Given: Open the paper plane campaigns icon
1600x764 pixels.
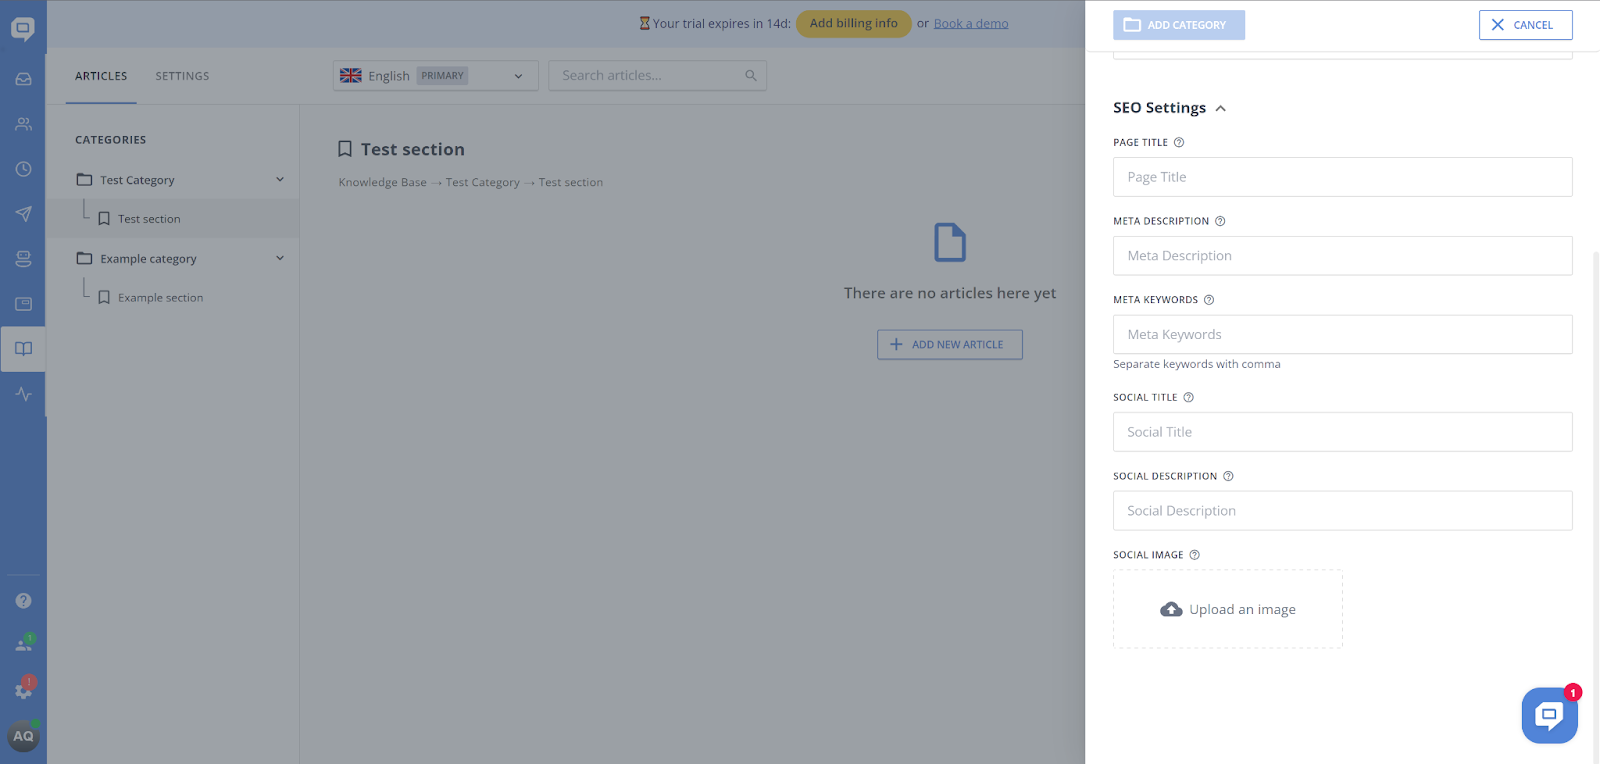Looking at the screenshot, I should coord(23,214).
